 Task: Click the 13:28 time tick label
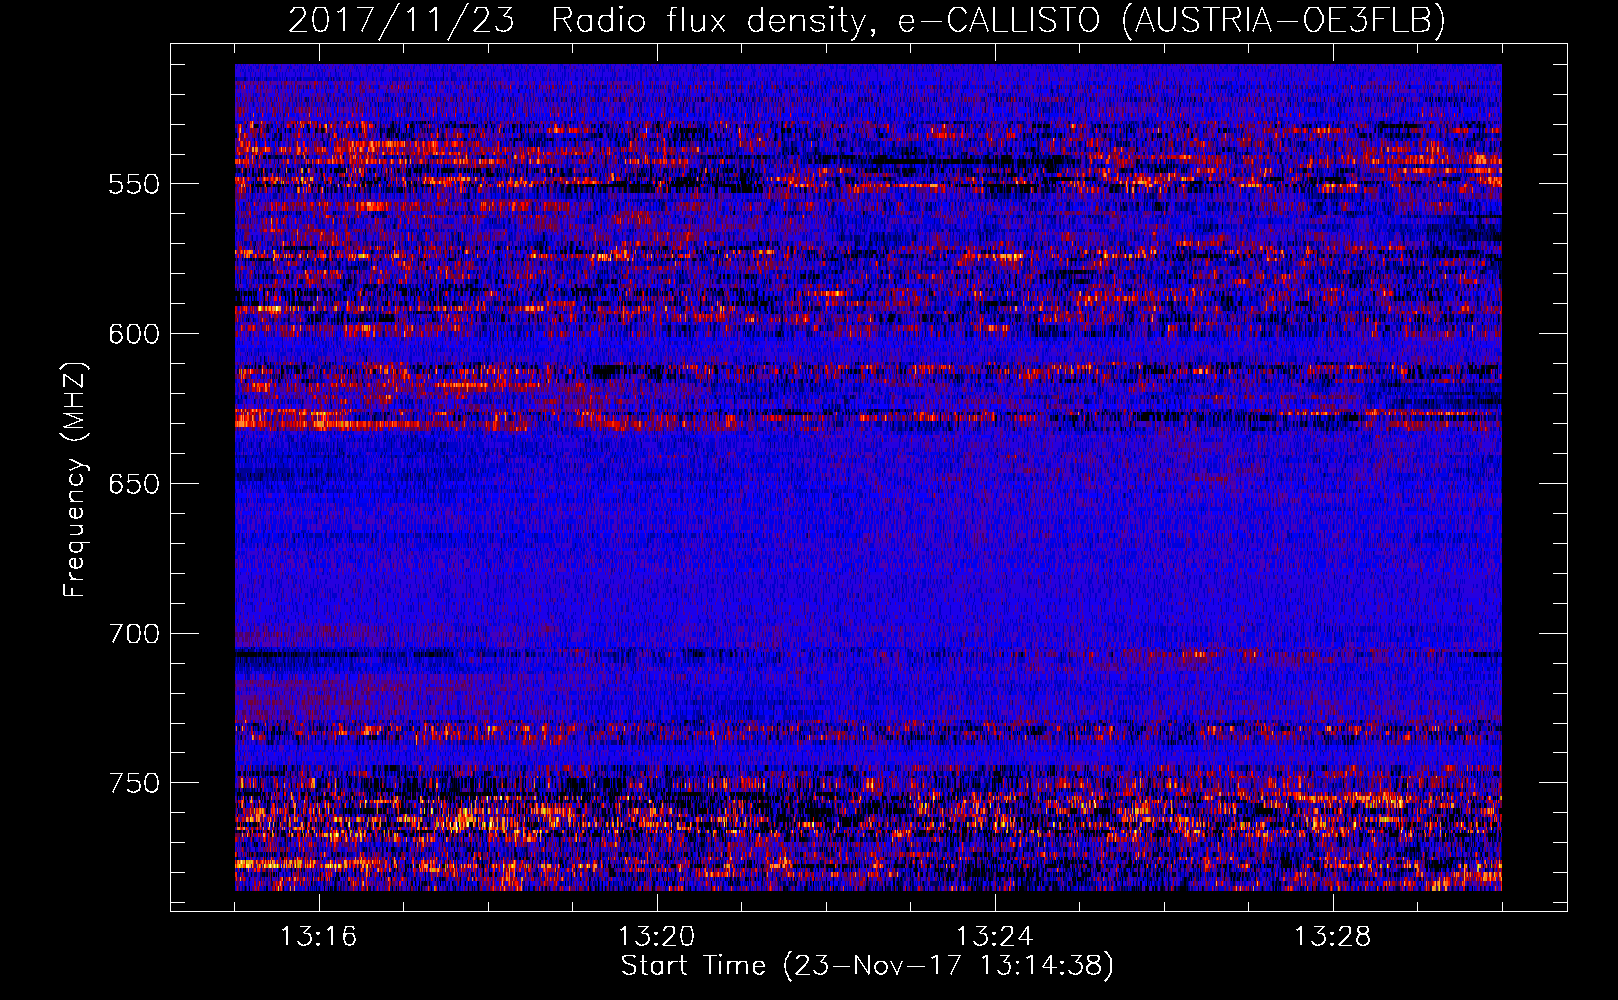click(1333, 937)
